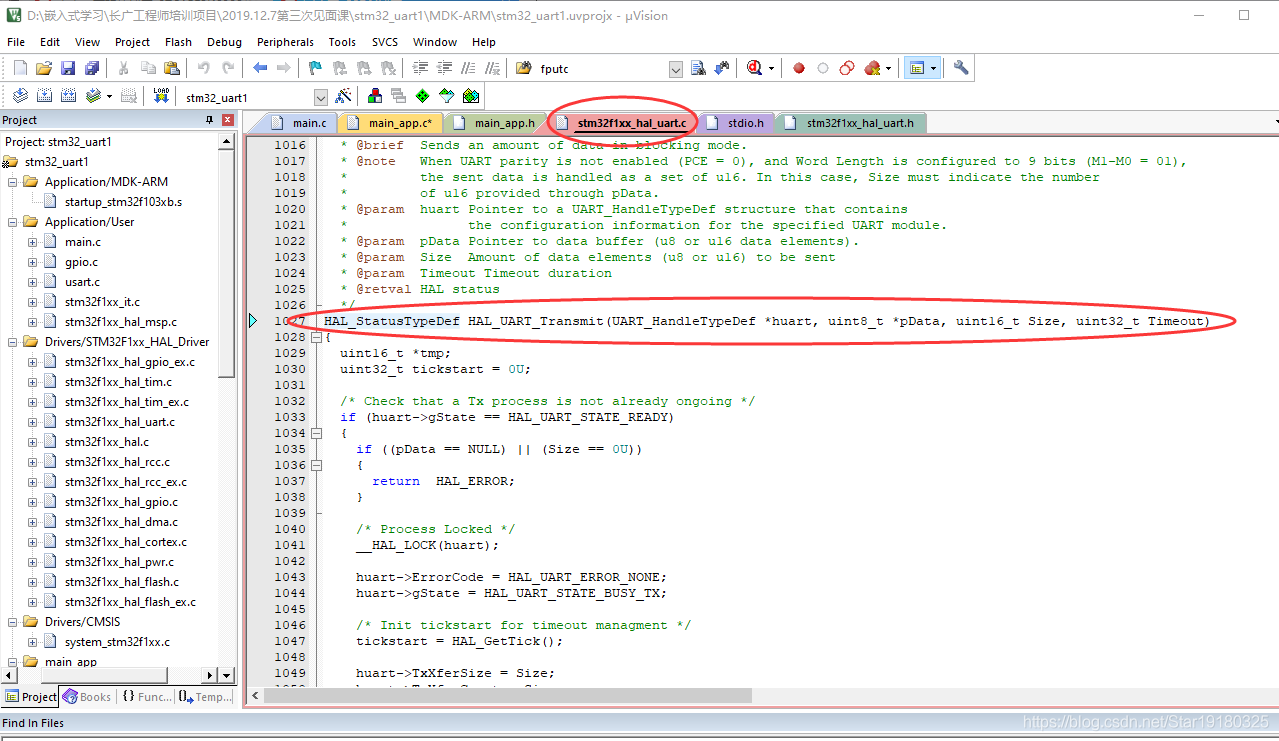This screenshot has height=741, width=1279.
Task: Toggle the fold marker at line 1036
Action: (317, 465)
